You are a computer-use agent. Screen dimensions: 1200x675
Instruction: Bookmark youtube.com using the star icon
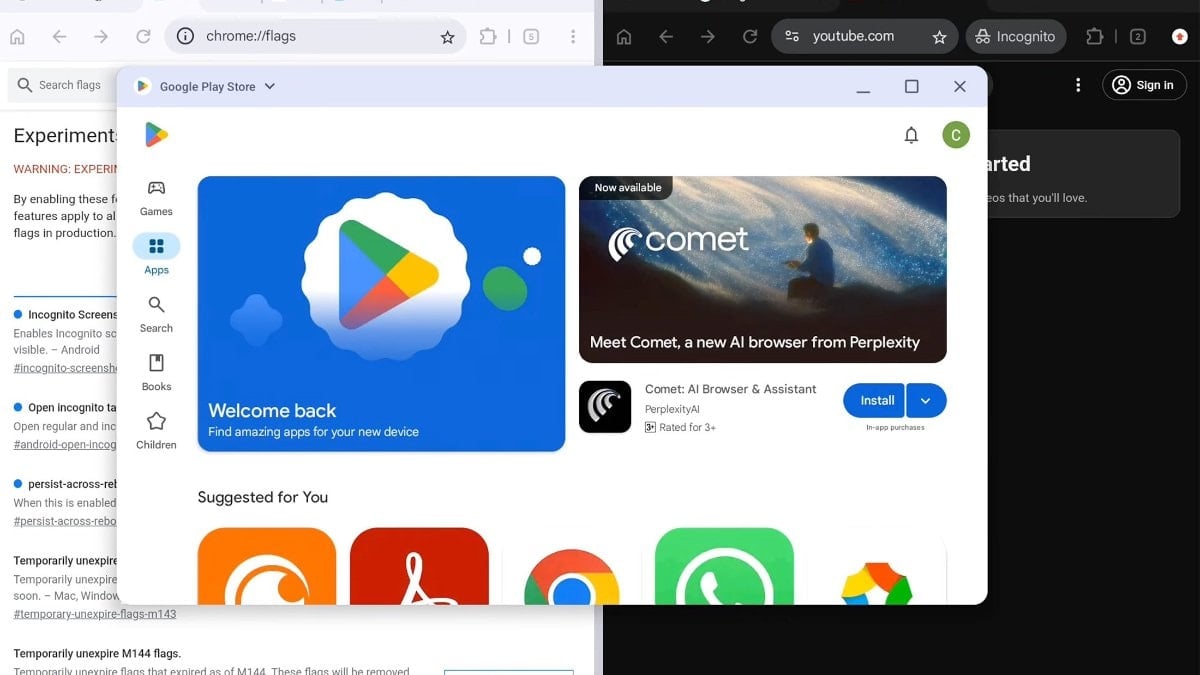(x=939, y=36)
